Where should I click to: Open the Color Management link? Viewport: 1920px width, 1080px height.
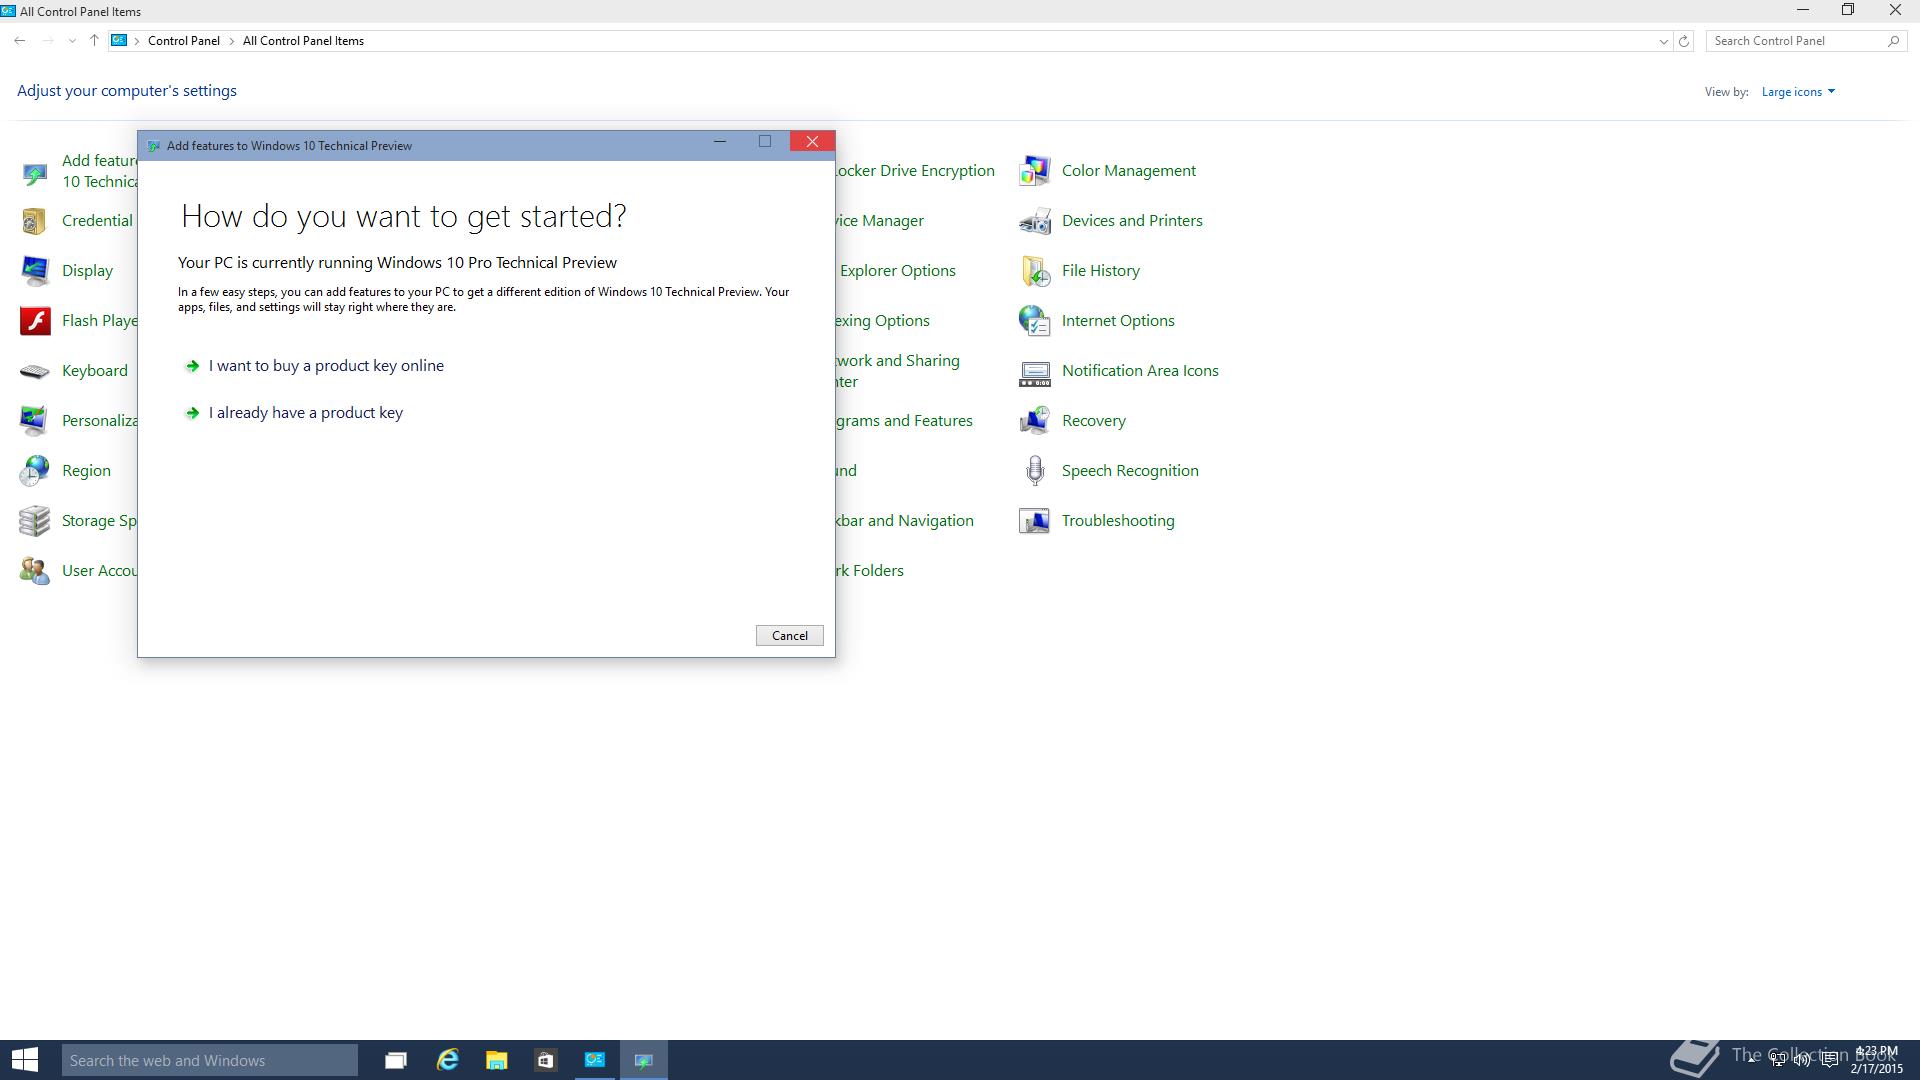click(x=1129, y=171)
